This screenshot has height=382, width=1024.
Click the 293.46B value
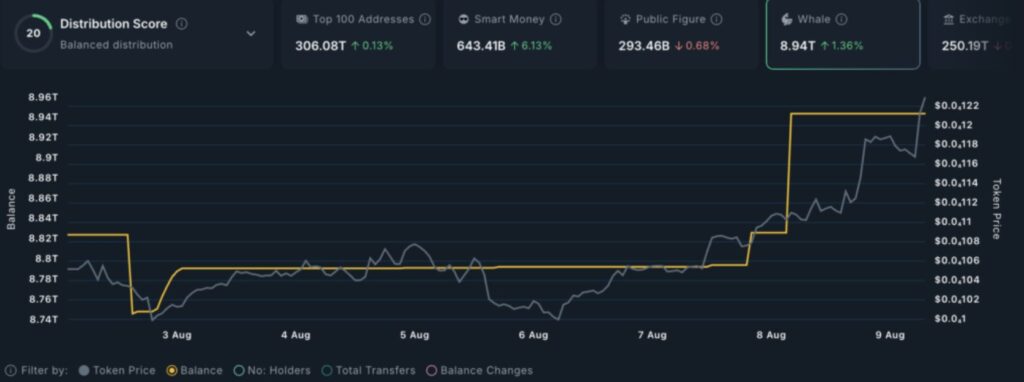644,46
